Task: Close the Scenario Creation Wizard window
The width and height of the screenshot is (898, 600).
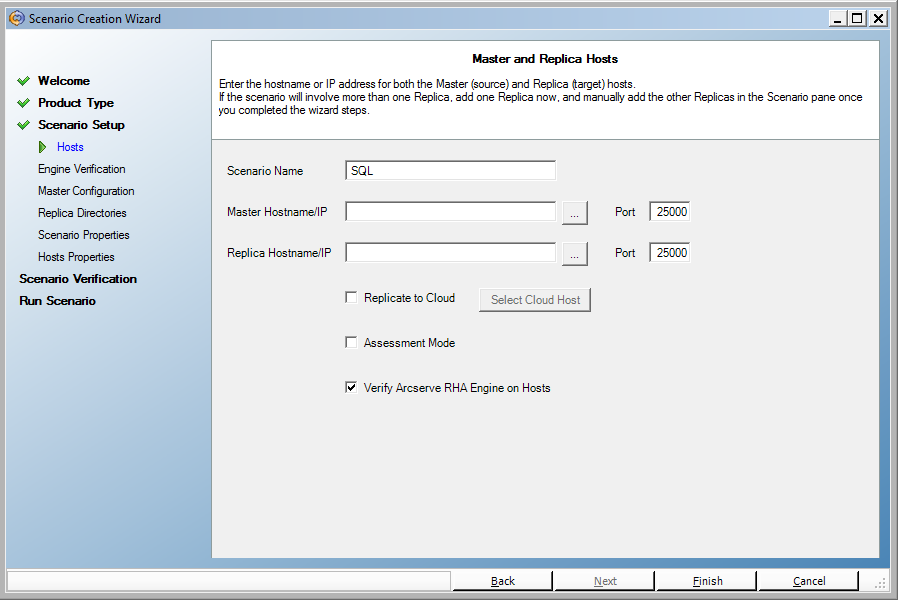Action: [x=878, y=18]
